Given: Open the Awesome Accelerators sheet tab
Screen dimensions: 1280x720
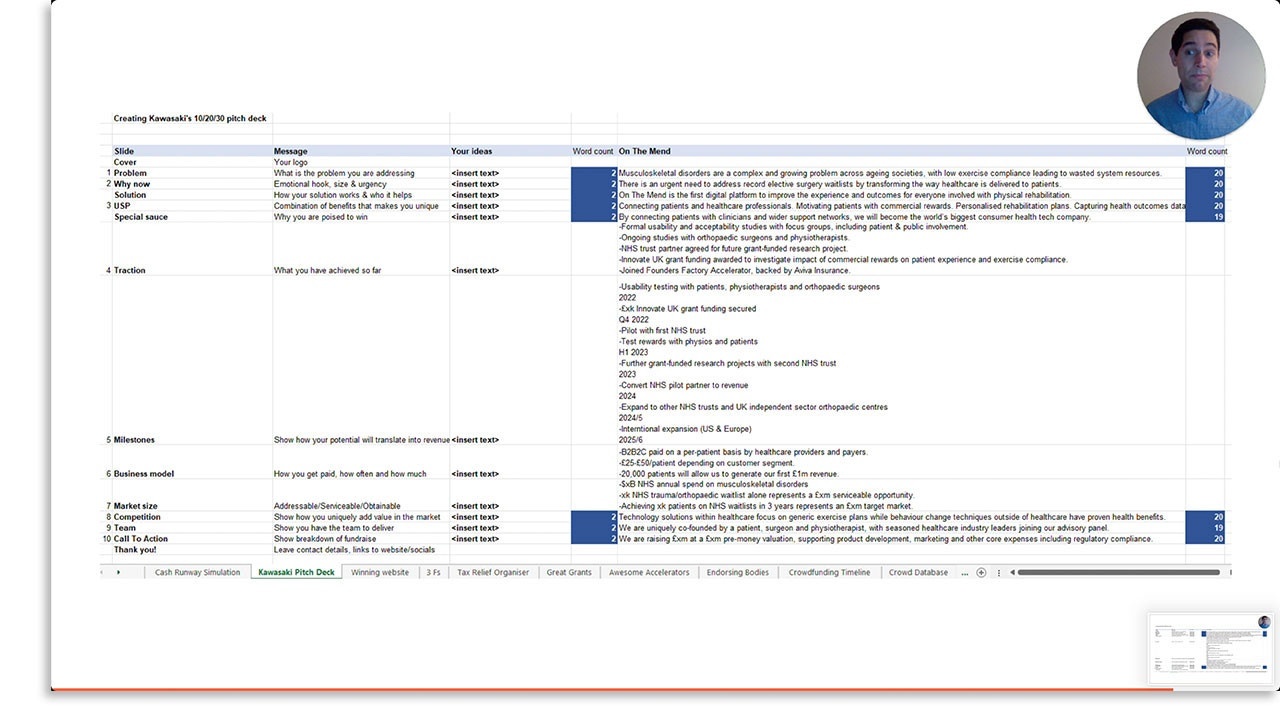Looking at the screenshot, I should click(649, 573).
